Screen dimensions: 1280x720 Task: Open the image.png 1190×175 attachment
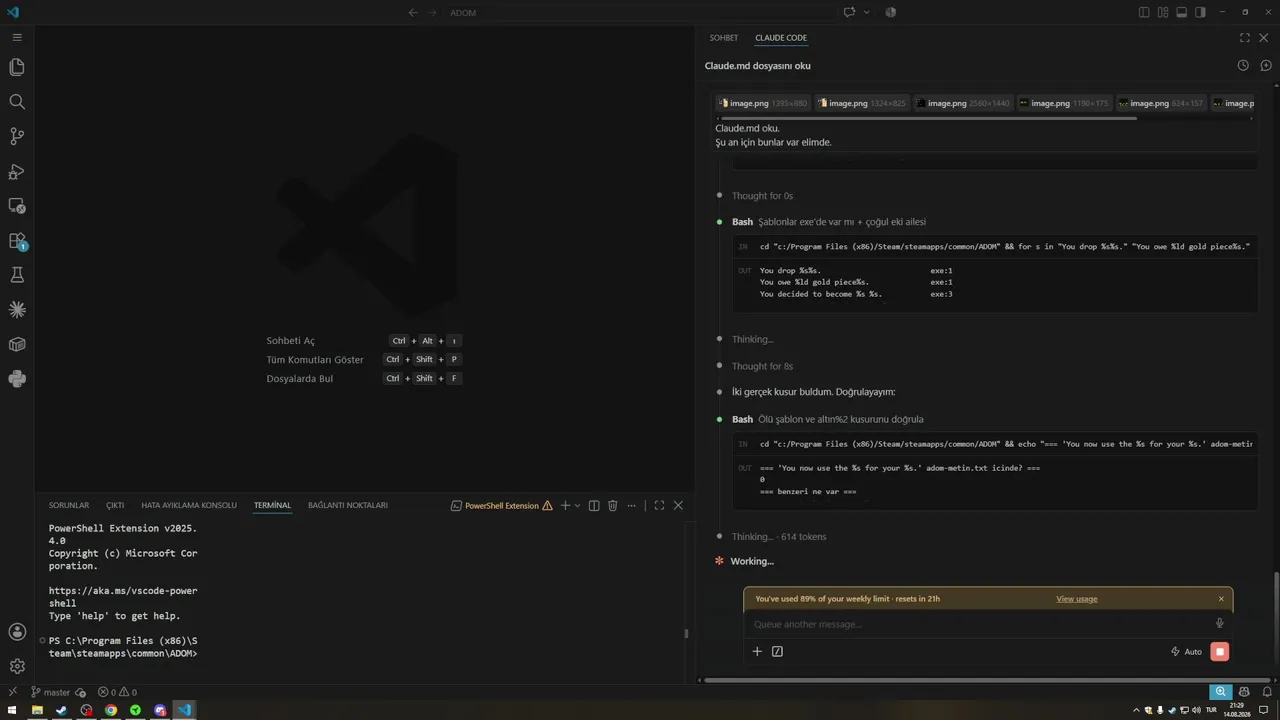coord(1064,103)
